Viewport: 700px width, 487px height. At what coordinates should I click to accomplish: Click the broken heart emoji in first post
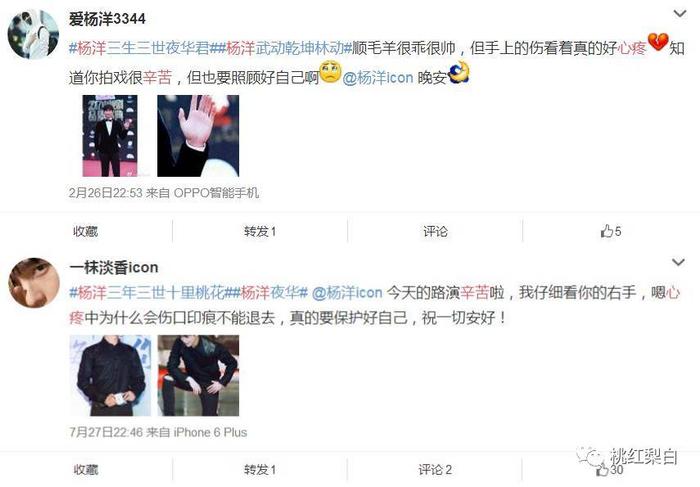click(658, 42)
